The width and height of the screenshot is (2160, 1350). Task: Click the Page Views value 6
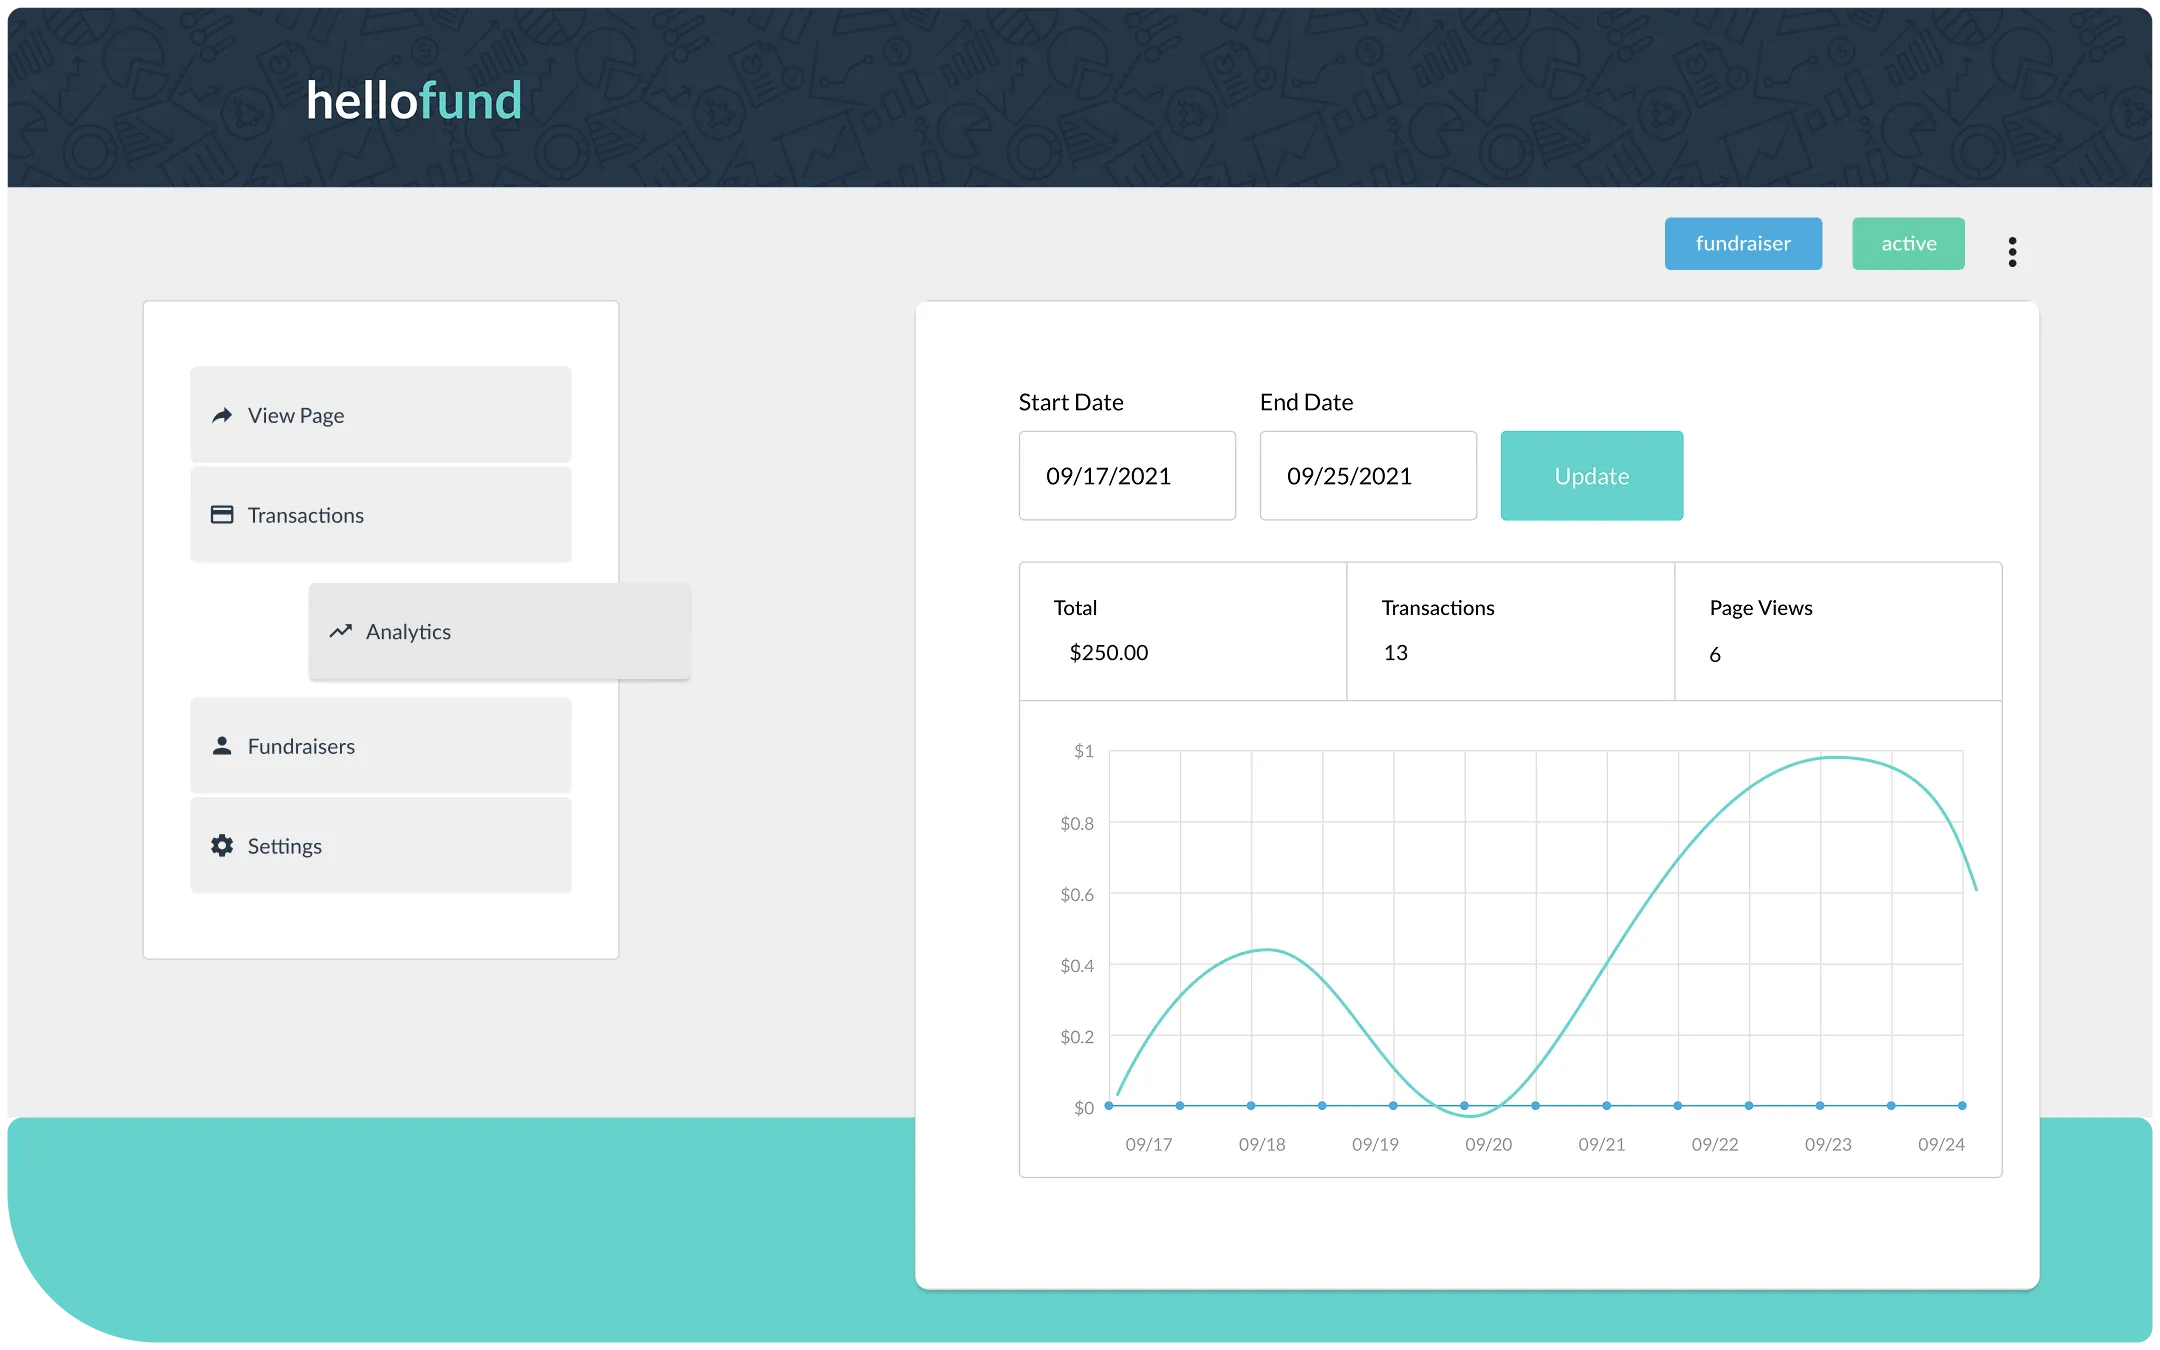[1715, 655]
